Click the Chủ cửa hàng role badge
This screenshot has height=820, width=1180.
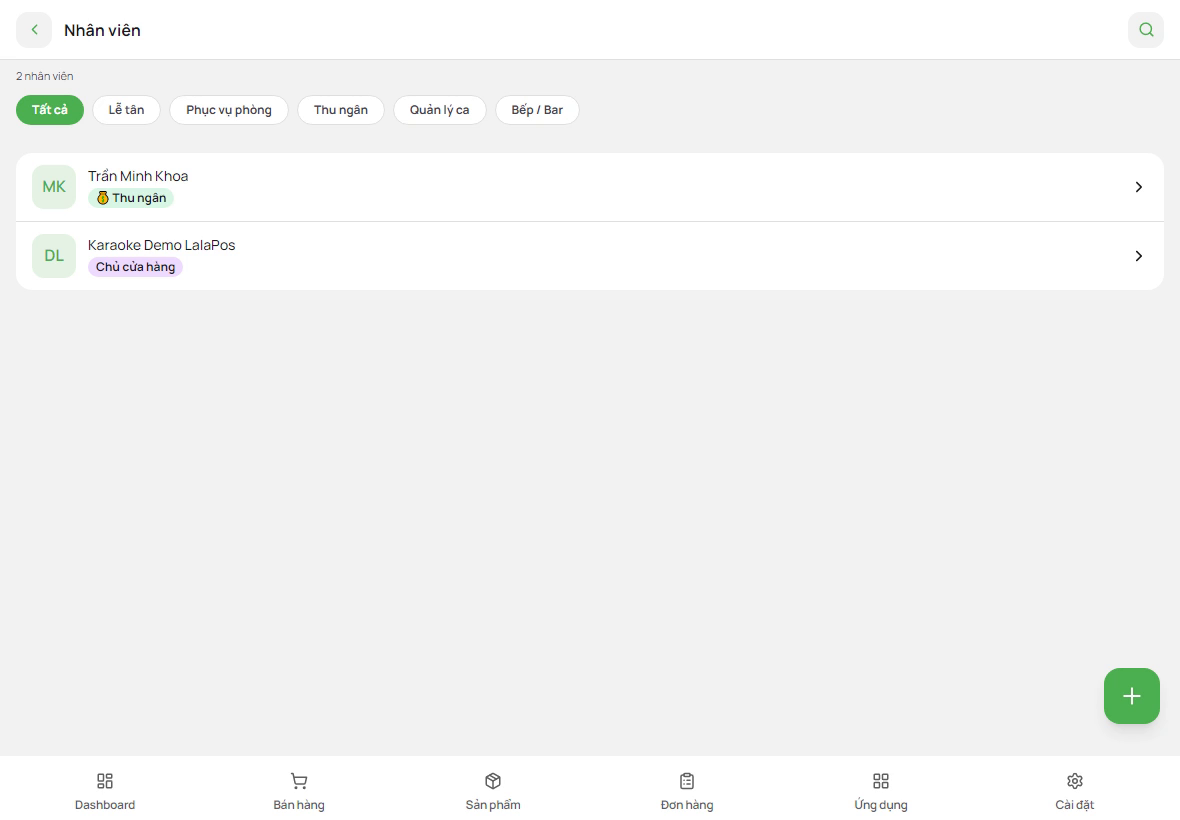(x=135, y=267)
